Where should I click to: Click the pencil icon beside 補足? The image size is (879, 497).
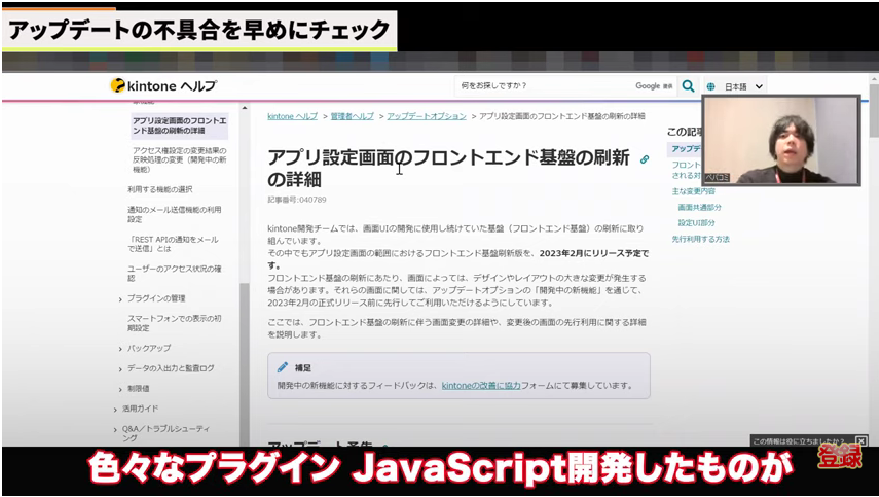(283, 367)
